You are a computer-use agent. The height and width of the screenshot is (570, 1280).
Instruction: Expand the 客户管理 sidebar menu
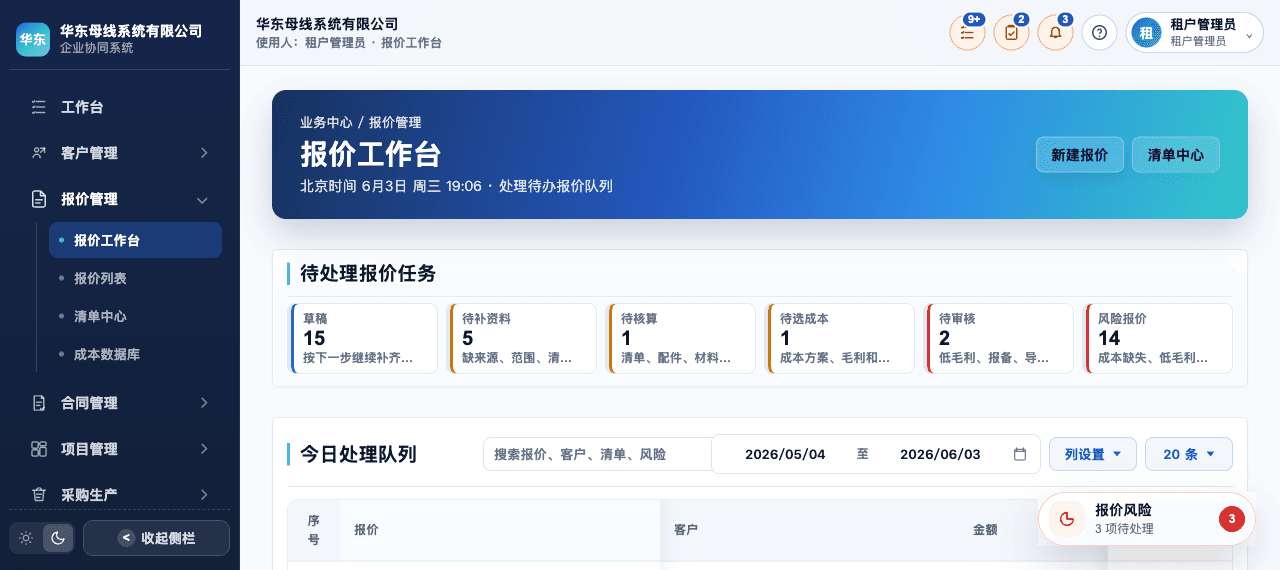pos(120,153)
